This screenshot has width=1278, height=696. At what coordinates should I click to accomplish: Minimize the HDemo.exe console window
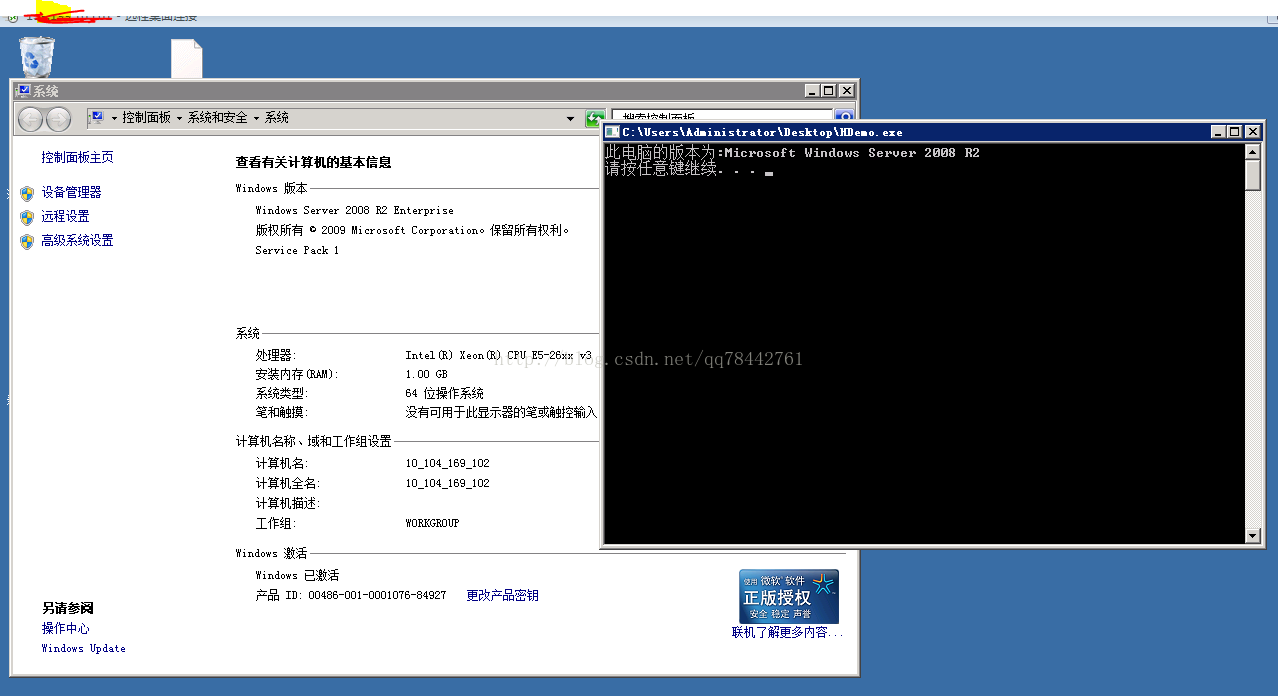coord(1217,132)
